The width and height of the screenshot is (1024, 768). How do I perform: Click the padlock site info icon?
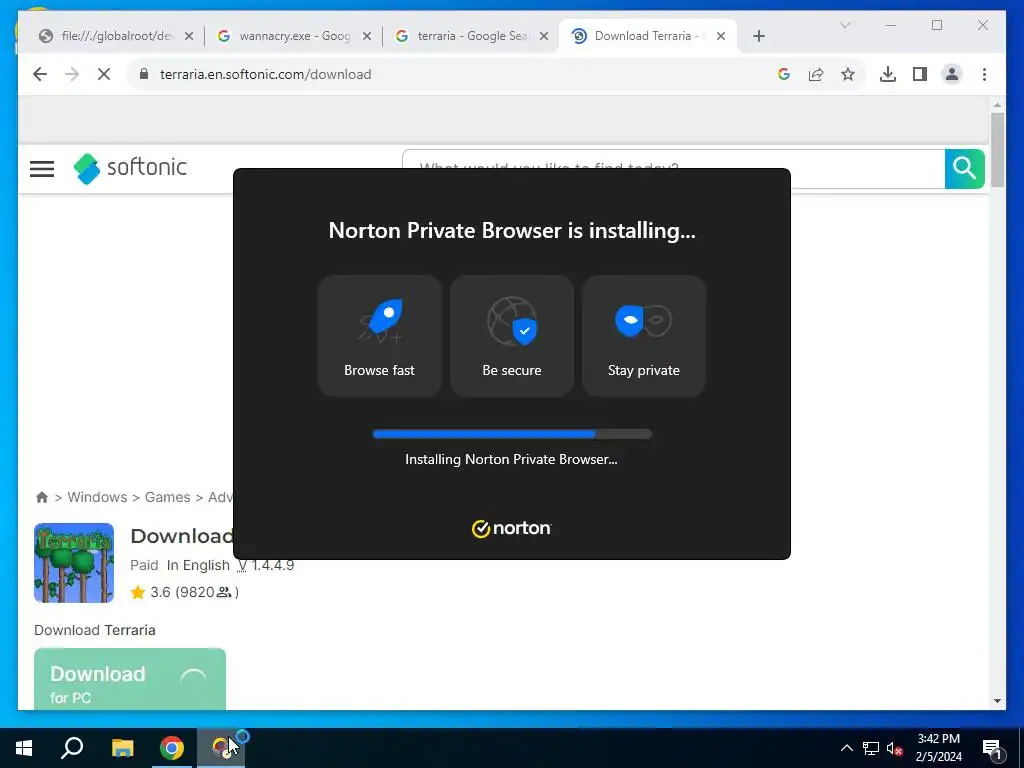(144, 74)
